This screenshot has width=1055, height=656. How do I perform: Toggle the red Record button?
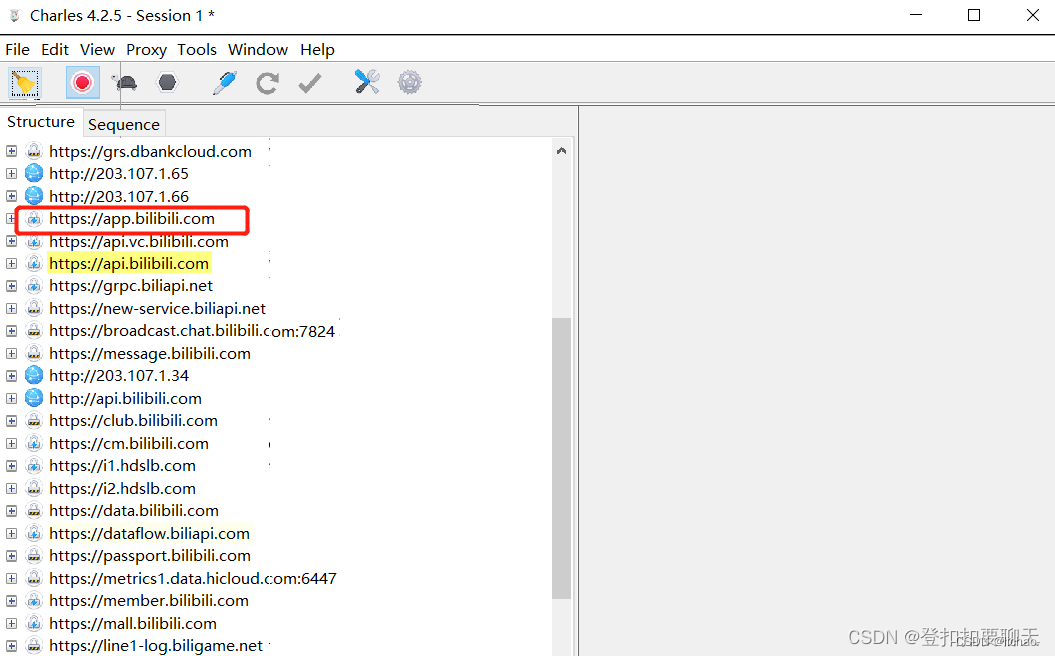pyautogui.click(x=83, y=83)
